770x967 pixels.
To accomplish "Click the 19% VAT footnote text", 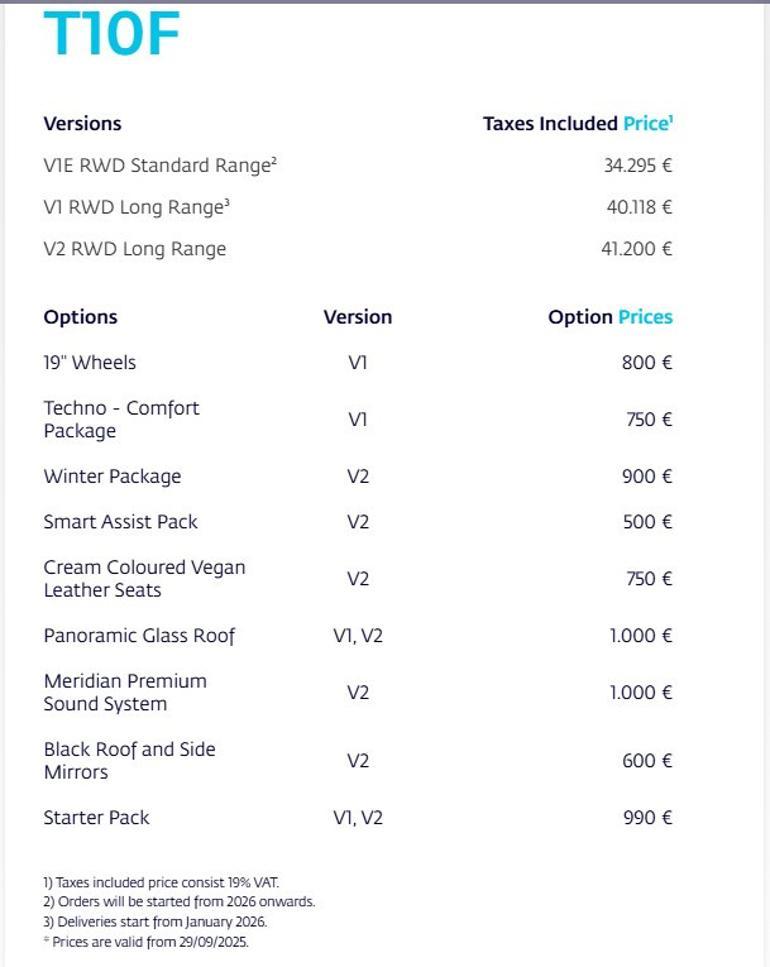I will click(161, 882).
